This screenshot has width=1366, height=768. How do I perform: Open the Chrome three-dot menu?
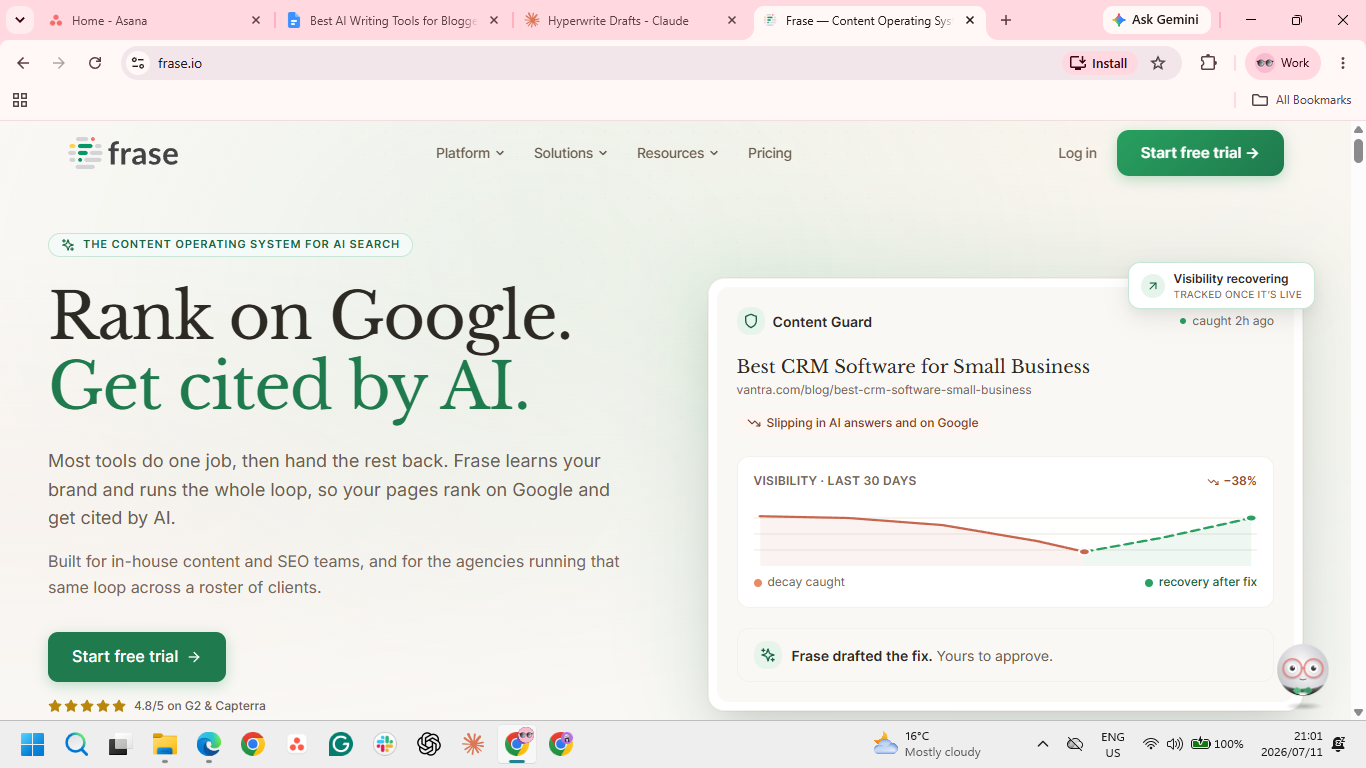click(x=1341, y=63)
